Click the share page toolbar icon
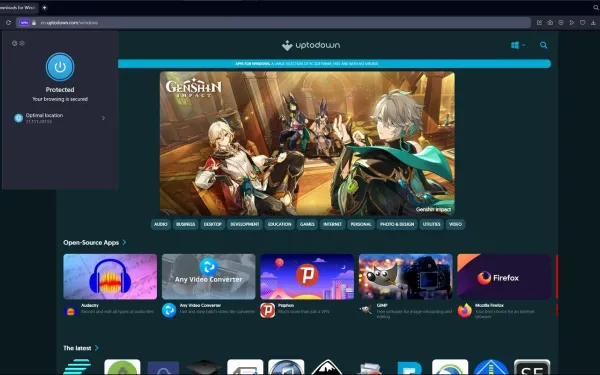This screenshot has width=600, height=375. coord(539,23)
